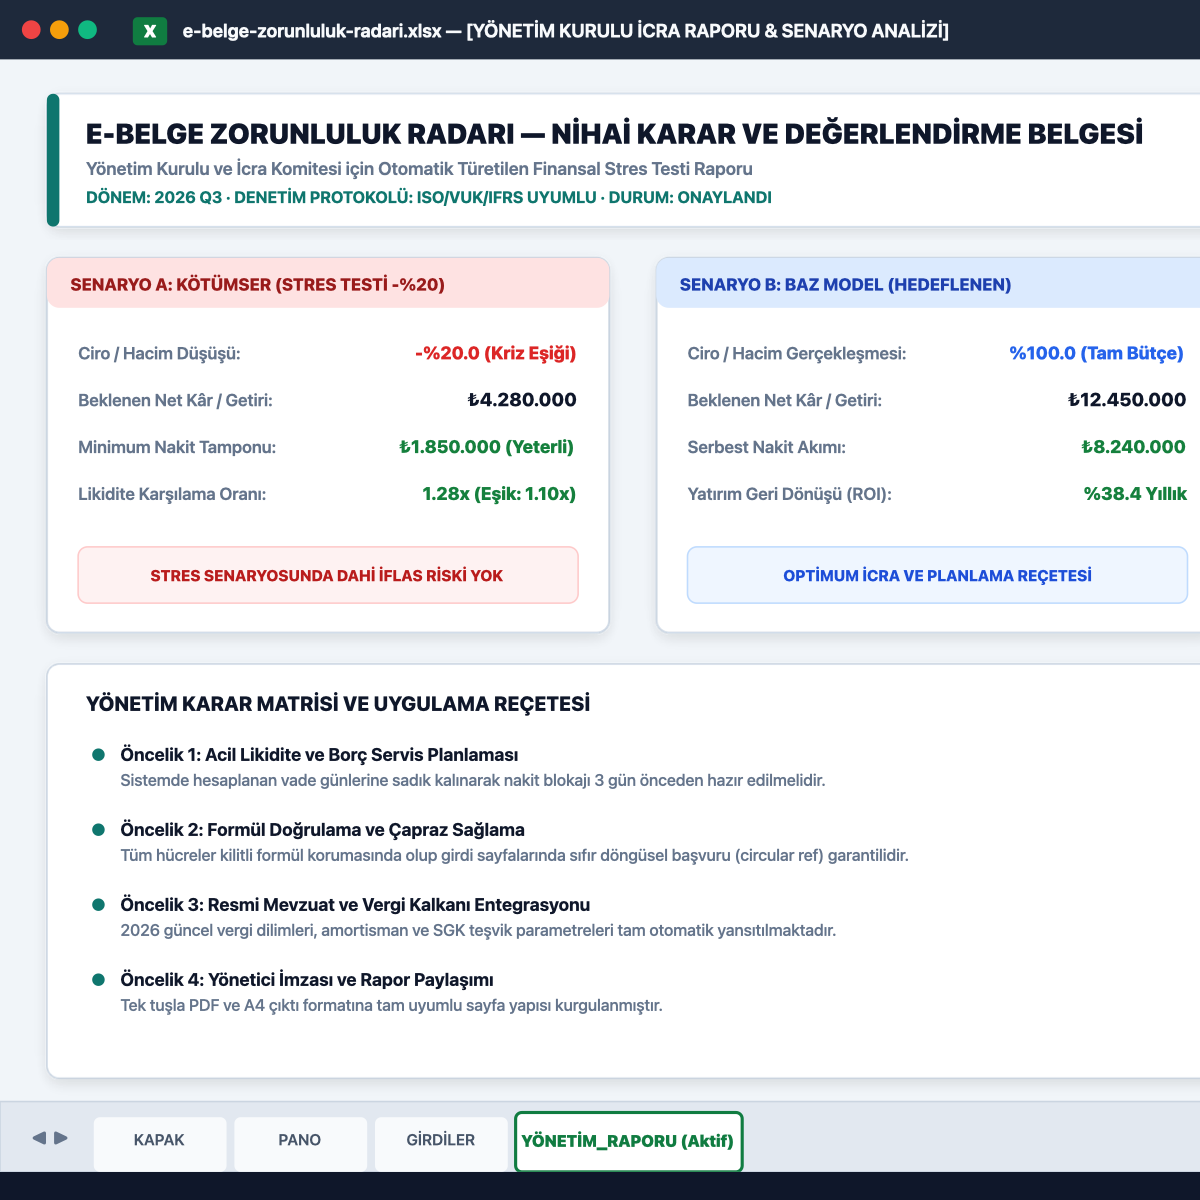Click the OPTİMUM İCRA VE PLANLAMA REÇETESİ button
The height and width of the screenshot is (1200, 1200).
coord(937,575)
